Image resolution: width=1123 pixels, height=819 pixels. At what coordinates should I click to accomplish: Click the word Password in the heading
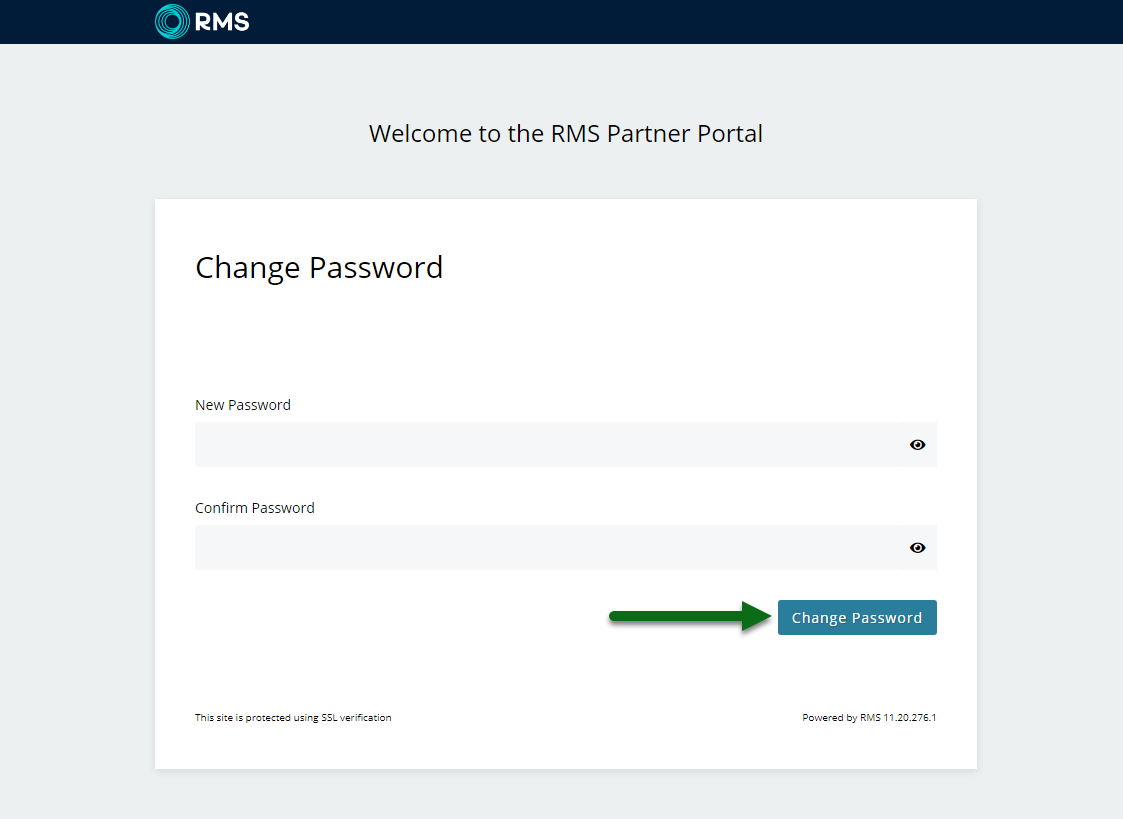pyautogui.click(x=376, y=268)
